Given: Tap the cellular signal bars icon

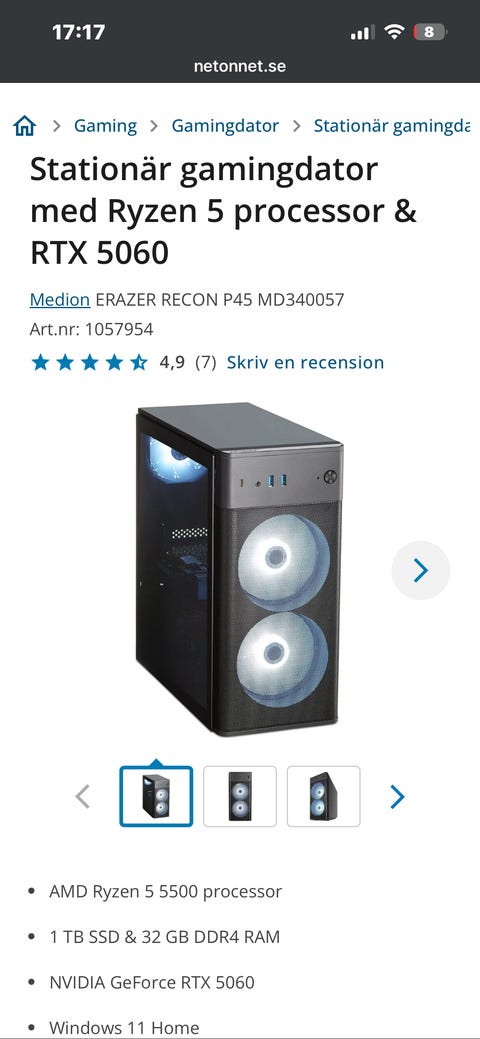Looking at the screenshot, I should (362, 32).
